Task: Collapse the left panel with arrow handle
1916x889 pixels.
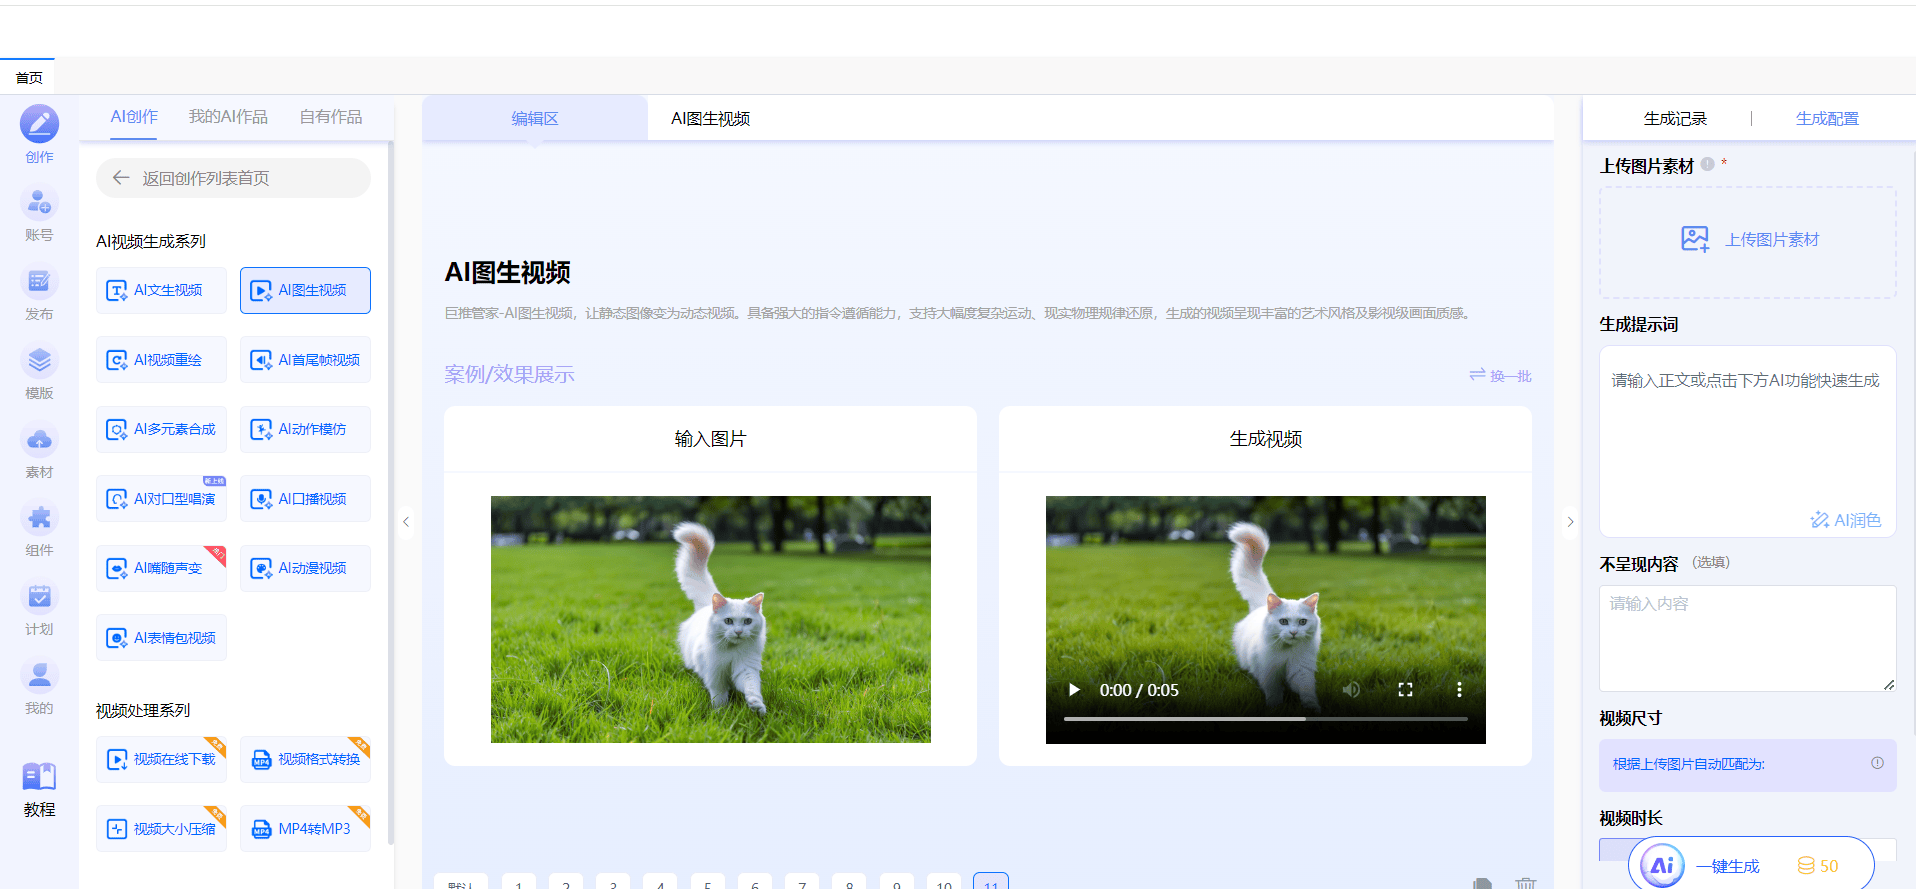Action: pos(406,521)
